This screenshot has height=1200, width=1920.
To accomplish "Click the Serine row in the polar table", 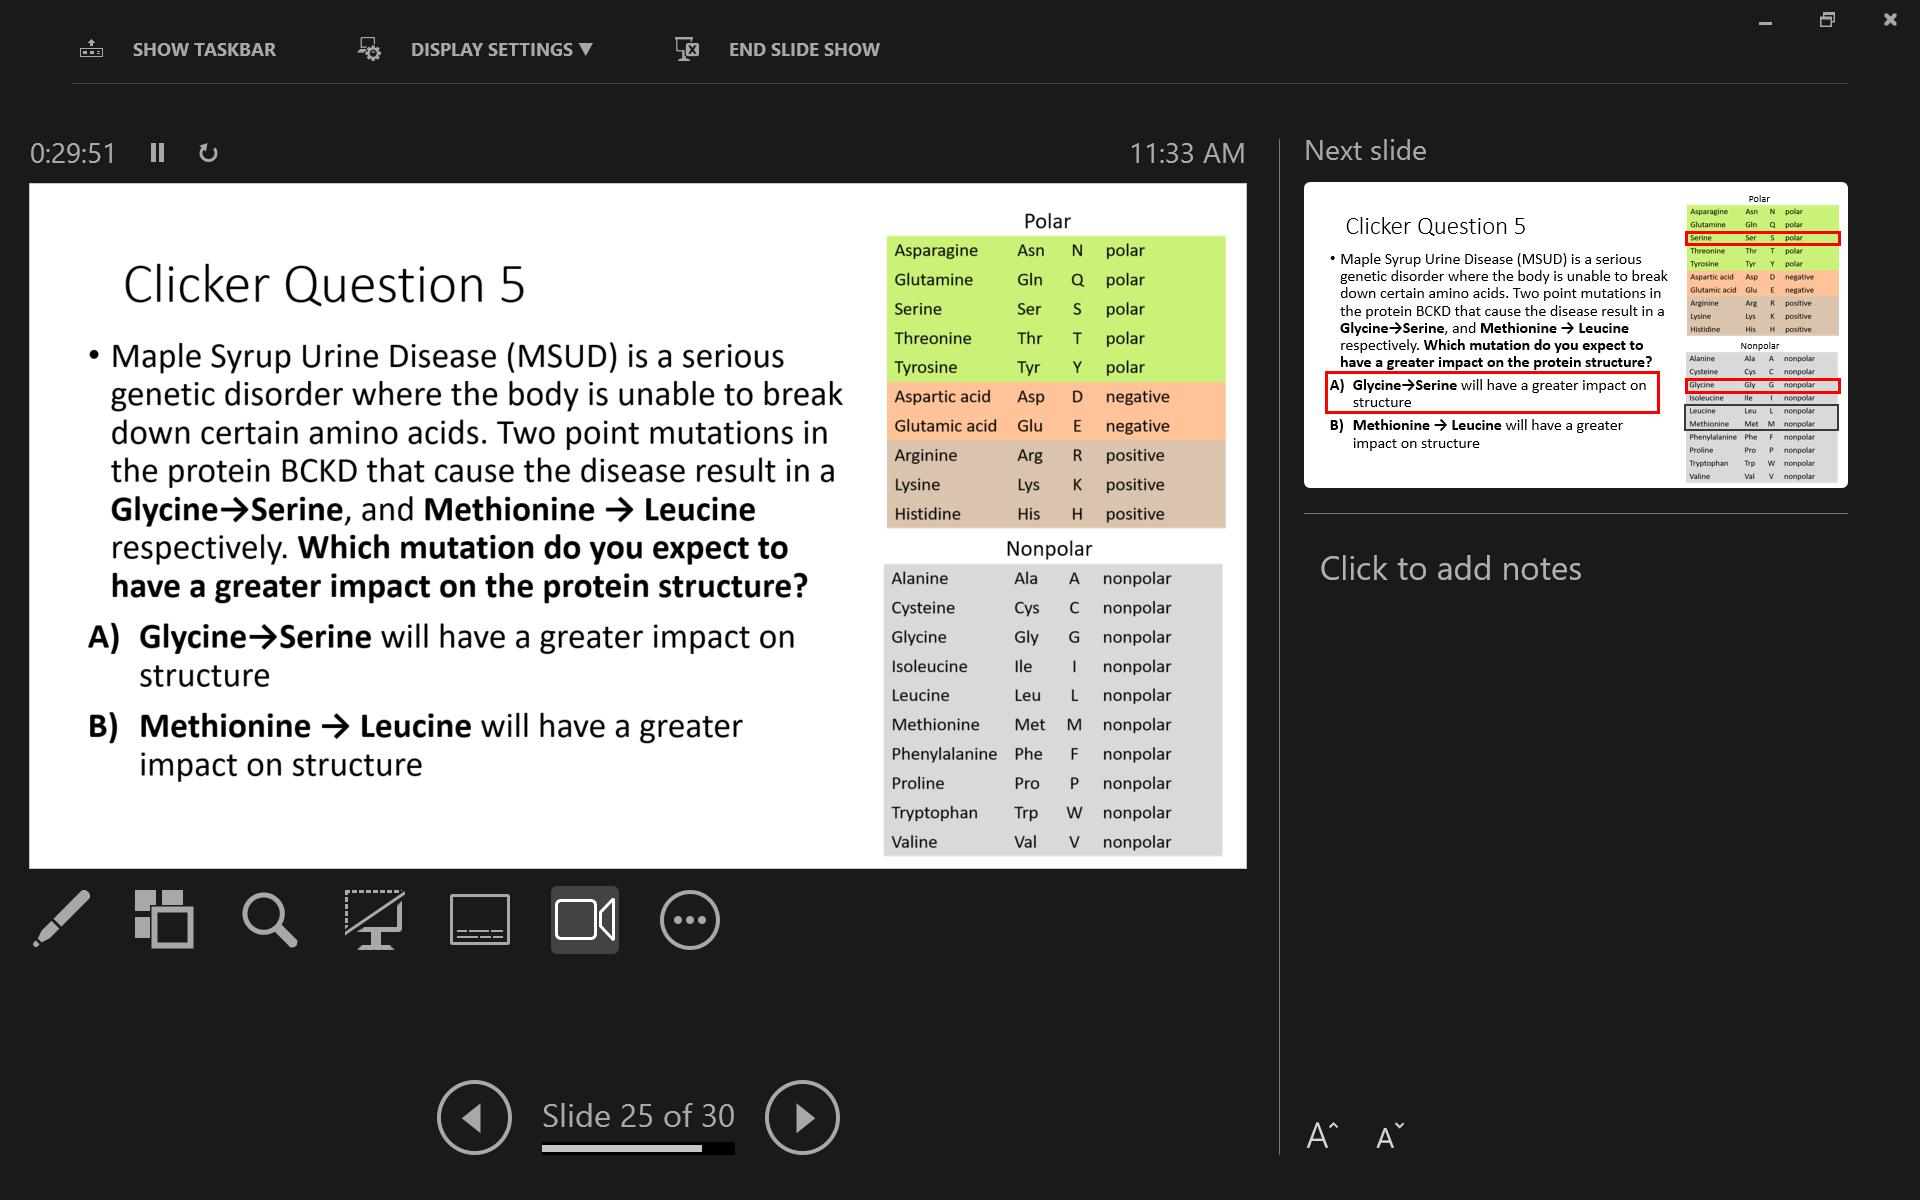I will [1055, 309].
